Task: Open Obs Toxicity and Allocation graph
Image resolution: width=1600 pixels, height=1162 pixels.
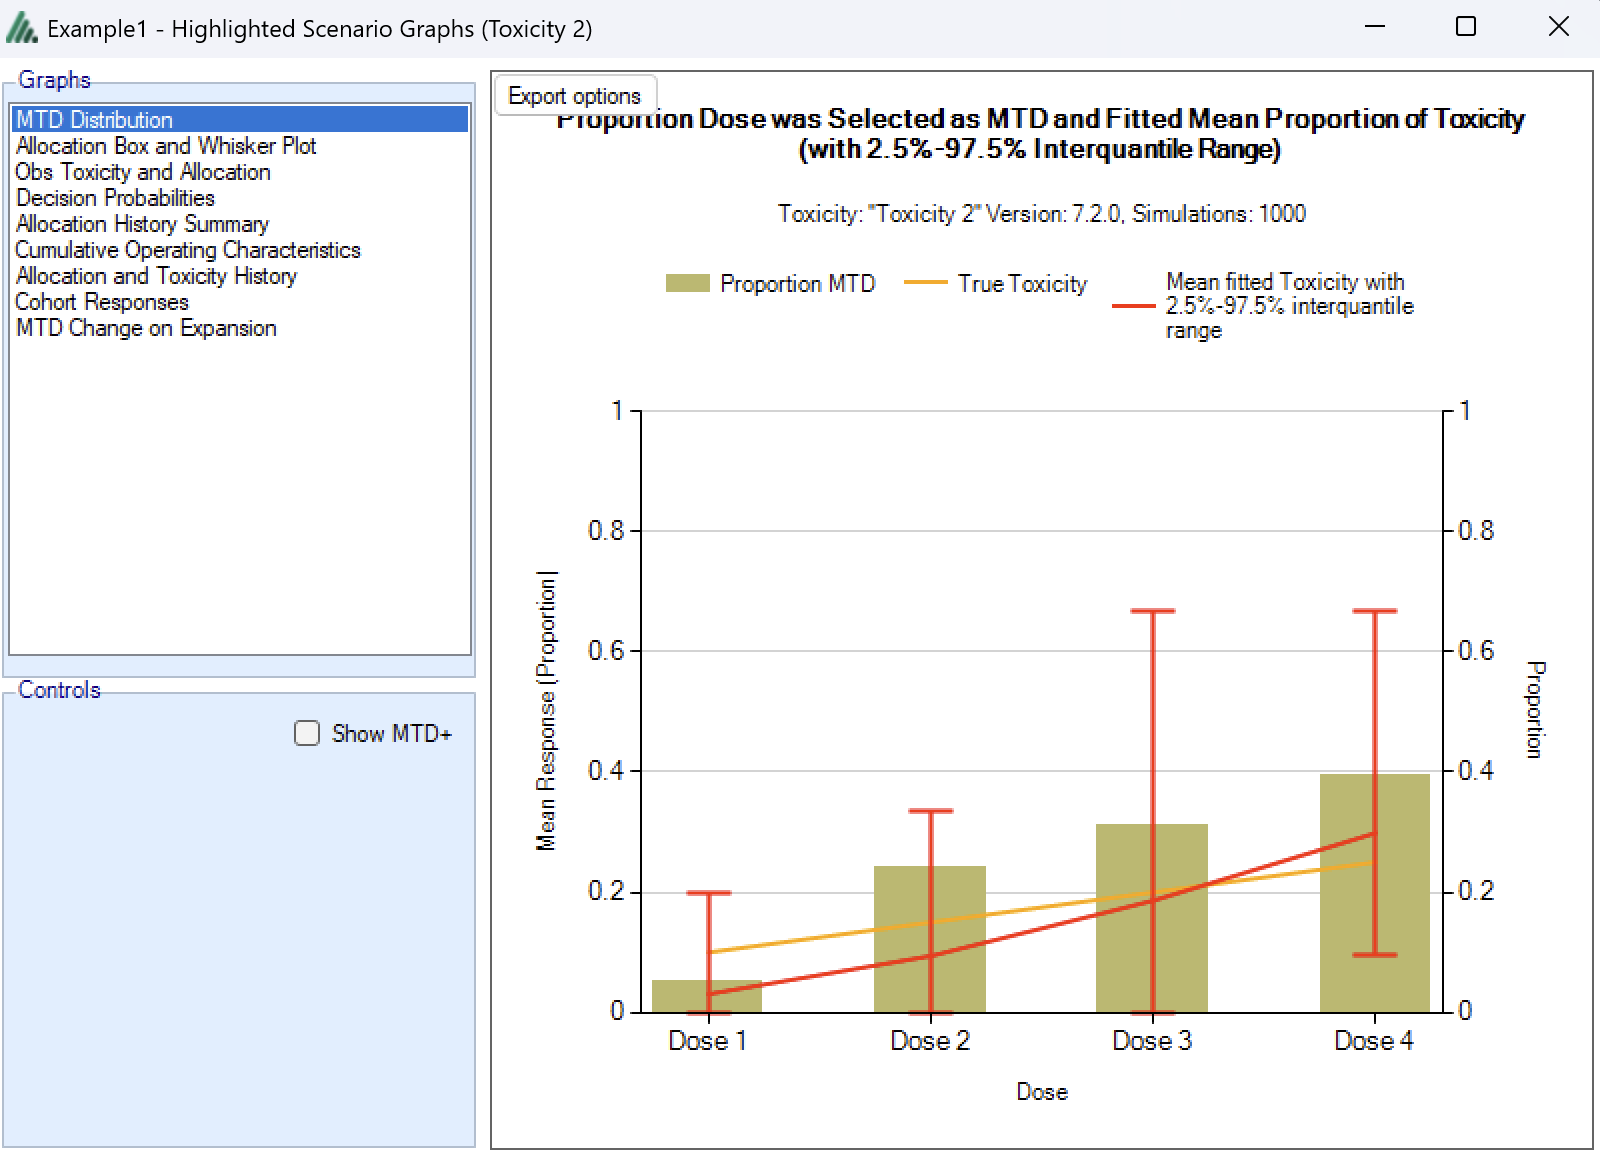Action: (x=143, y=172)
